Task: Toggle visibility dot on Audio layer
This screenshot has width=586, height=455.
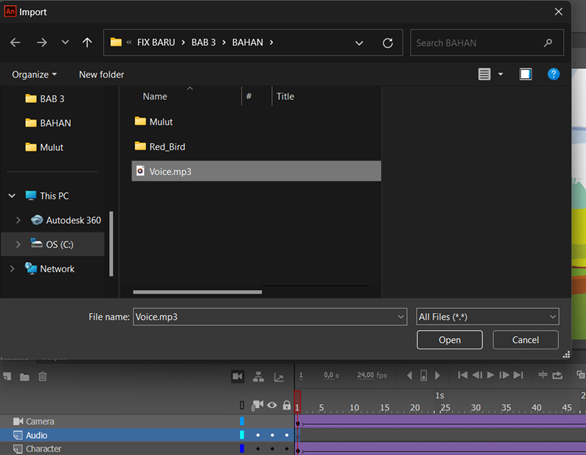Action: [272, 435]
